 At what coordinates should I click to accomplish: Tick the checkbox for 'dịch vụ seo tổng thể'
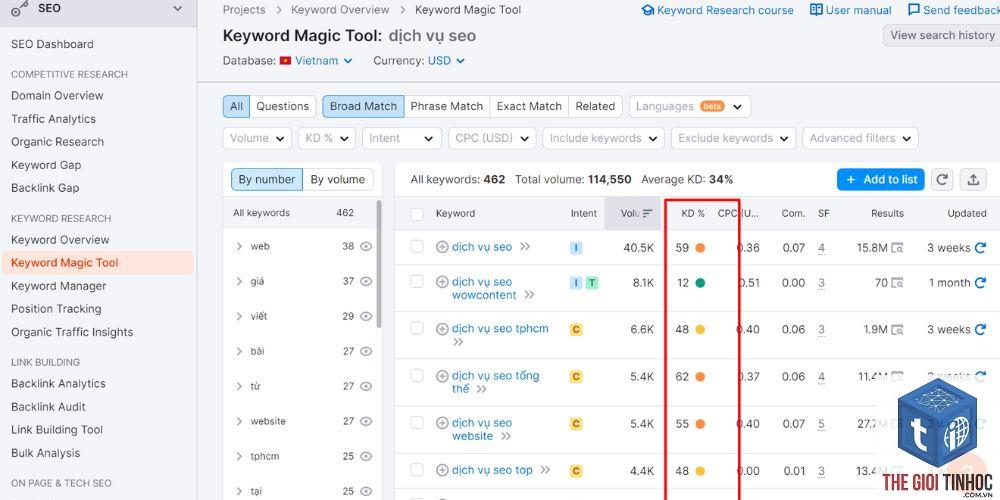coord(416,376)
